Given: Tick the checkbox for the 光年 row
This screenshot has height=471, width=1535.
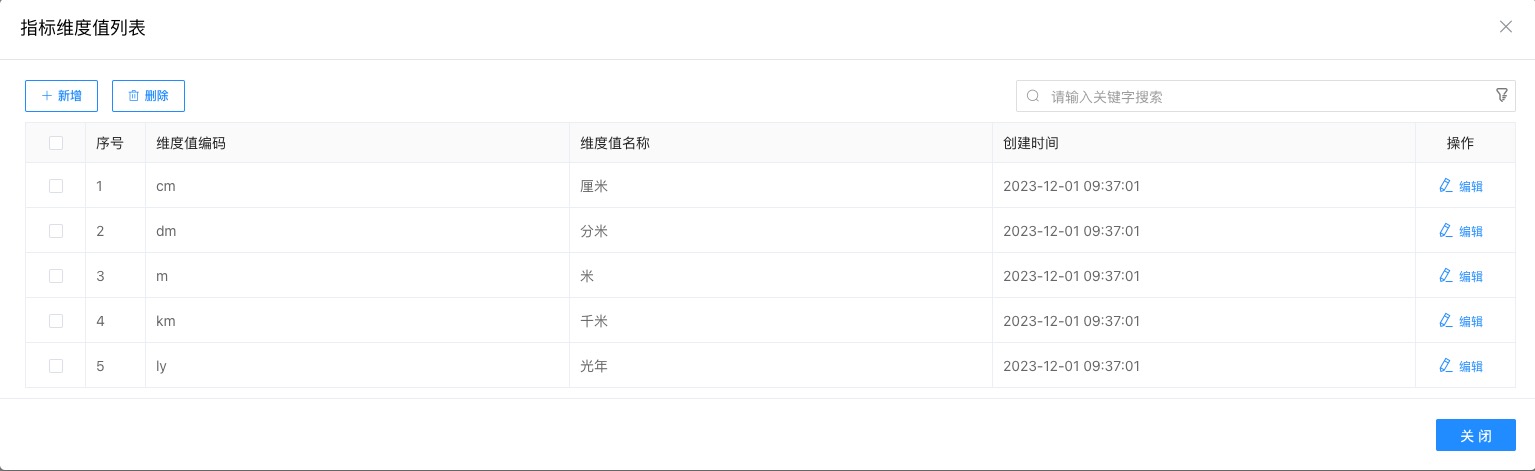Looking at the screenshot, I should click(56, 366).
